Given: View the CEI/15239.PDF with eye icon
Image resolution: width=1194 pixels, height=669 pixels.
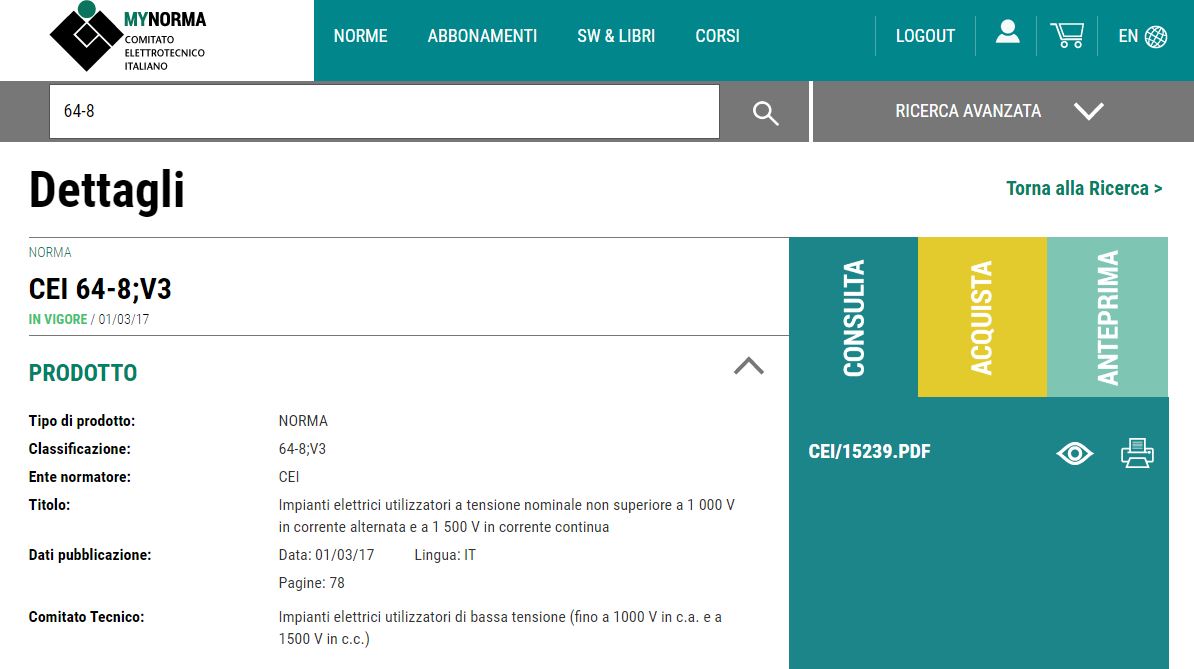Looking at the screenshot, I should coord(1074,454).
